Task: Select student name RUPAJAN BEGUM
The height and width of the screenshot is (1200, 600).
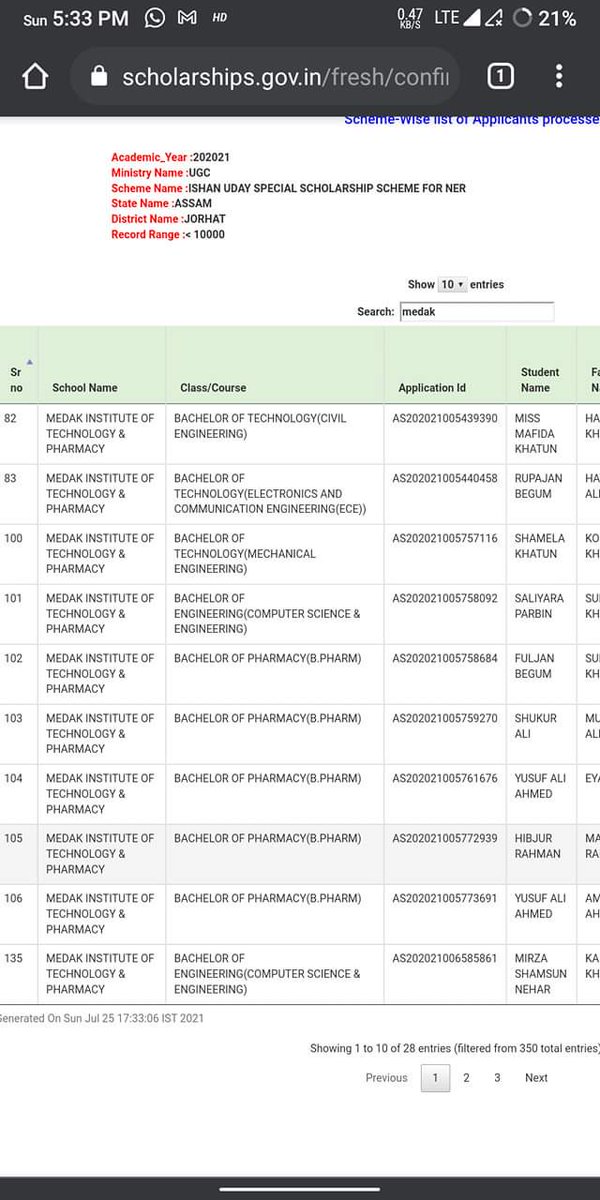Action: tap(538, 486)
